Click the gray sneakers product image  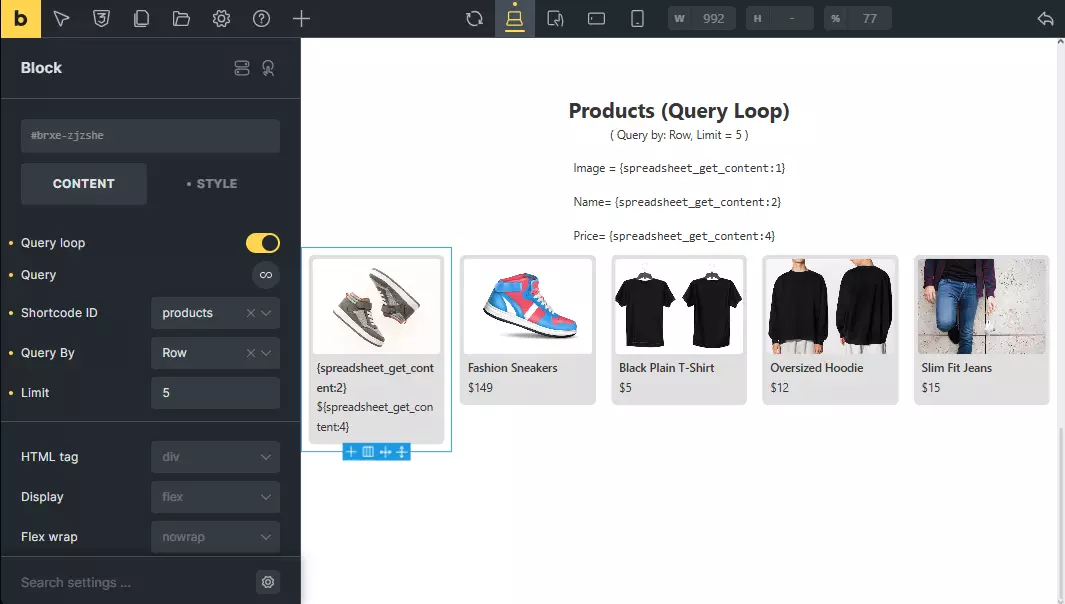tap(376, 306)
